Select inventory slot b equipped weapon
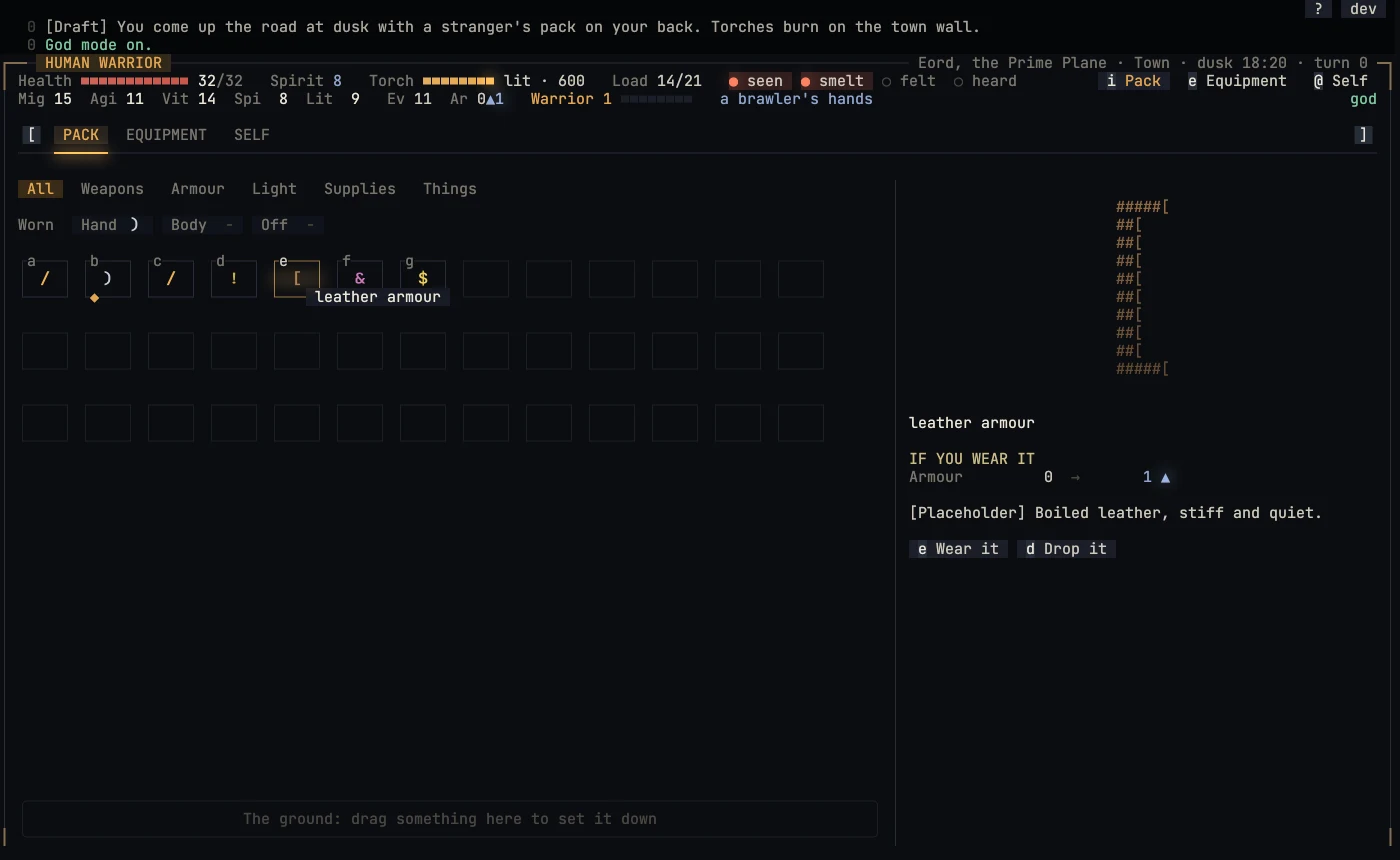 click(108, 279)
